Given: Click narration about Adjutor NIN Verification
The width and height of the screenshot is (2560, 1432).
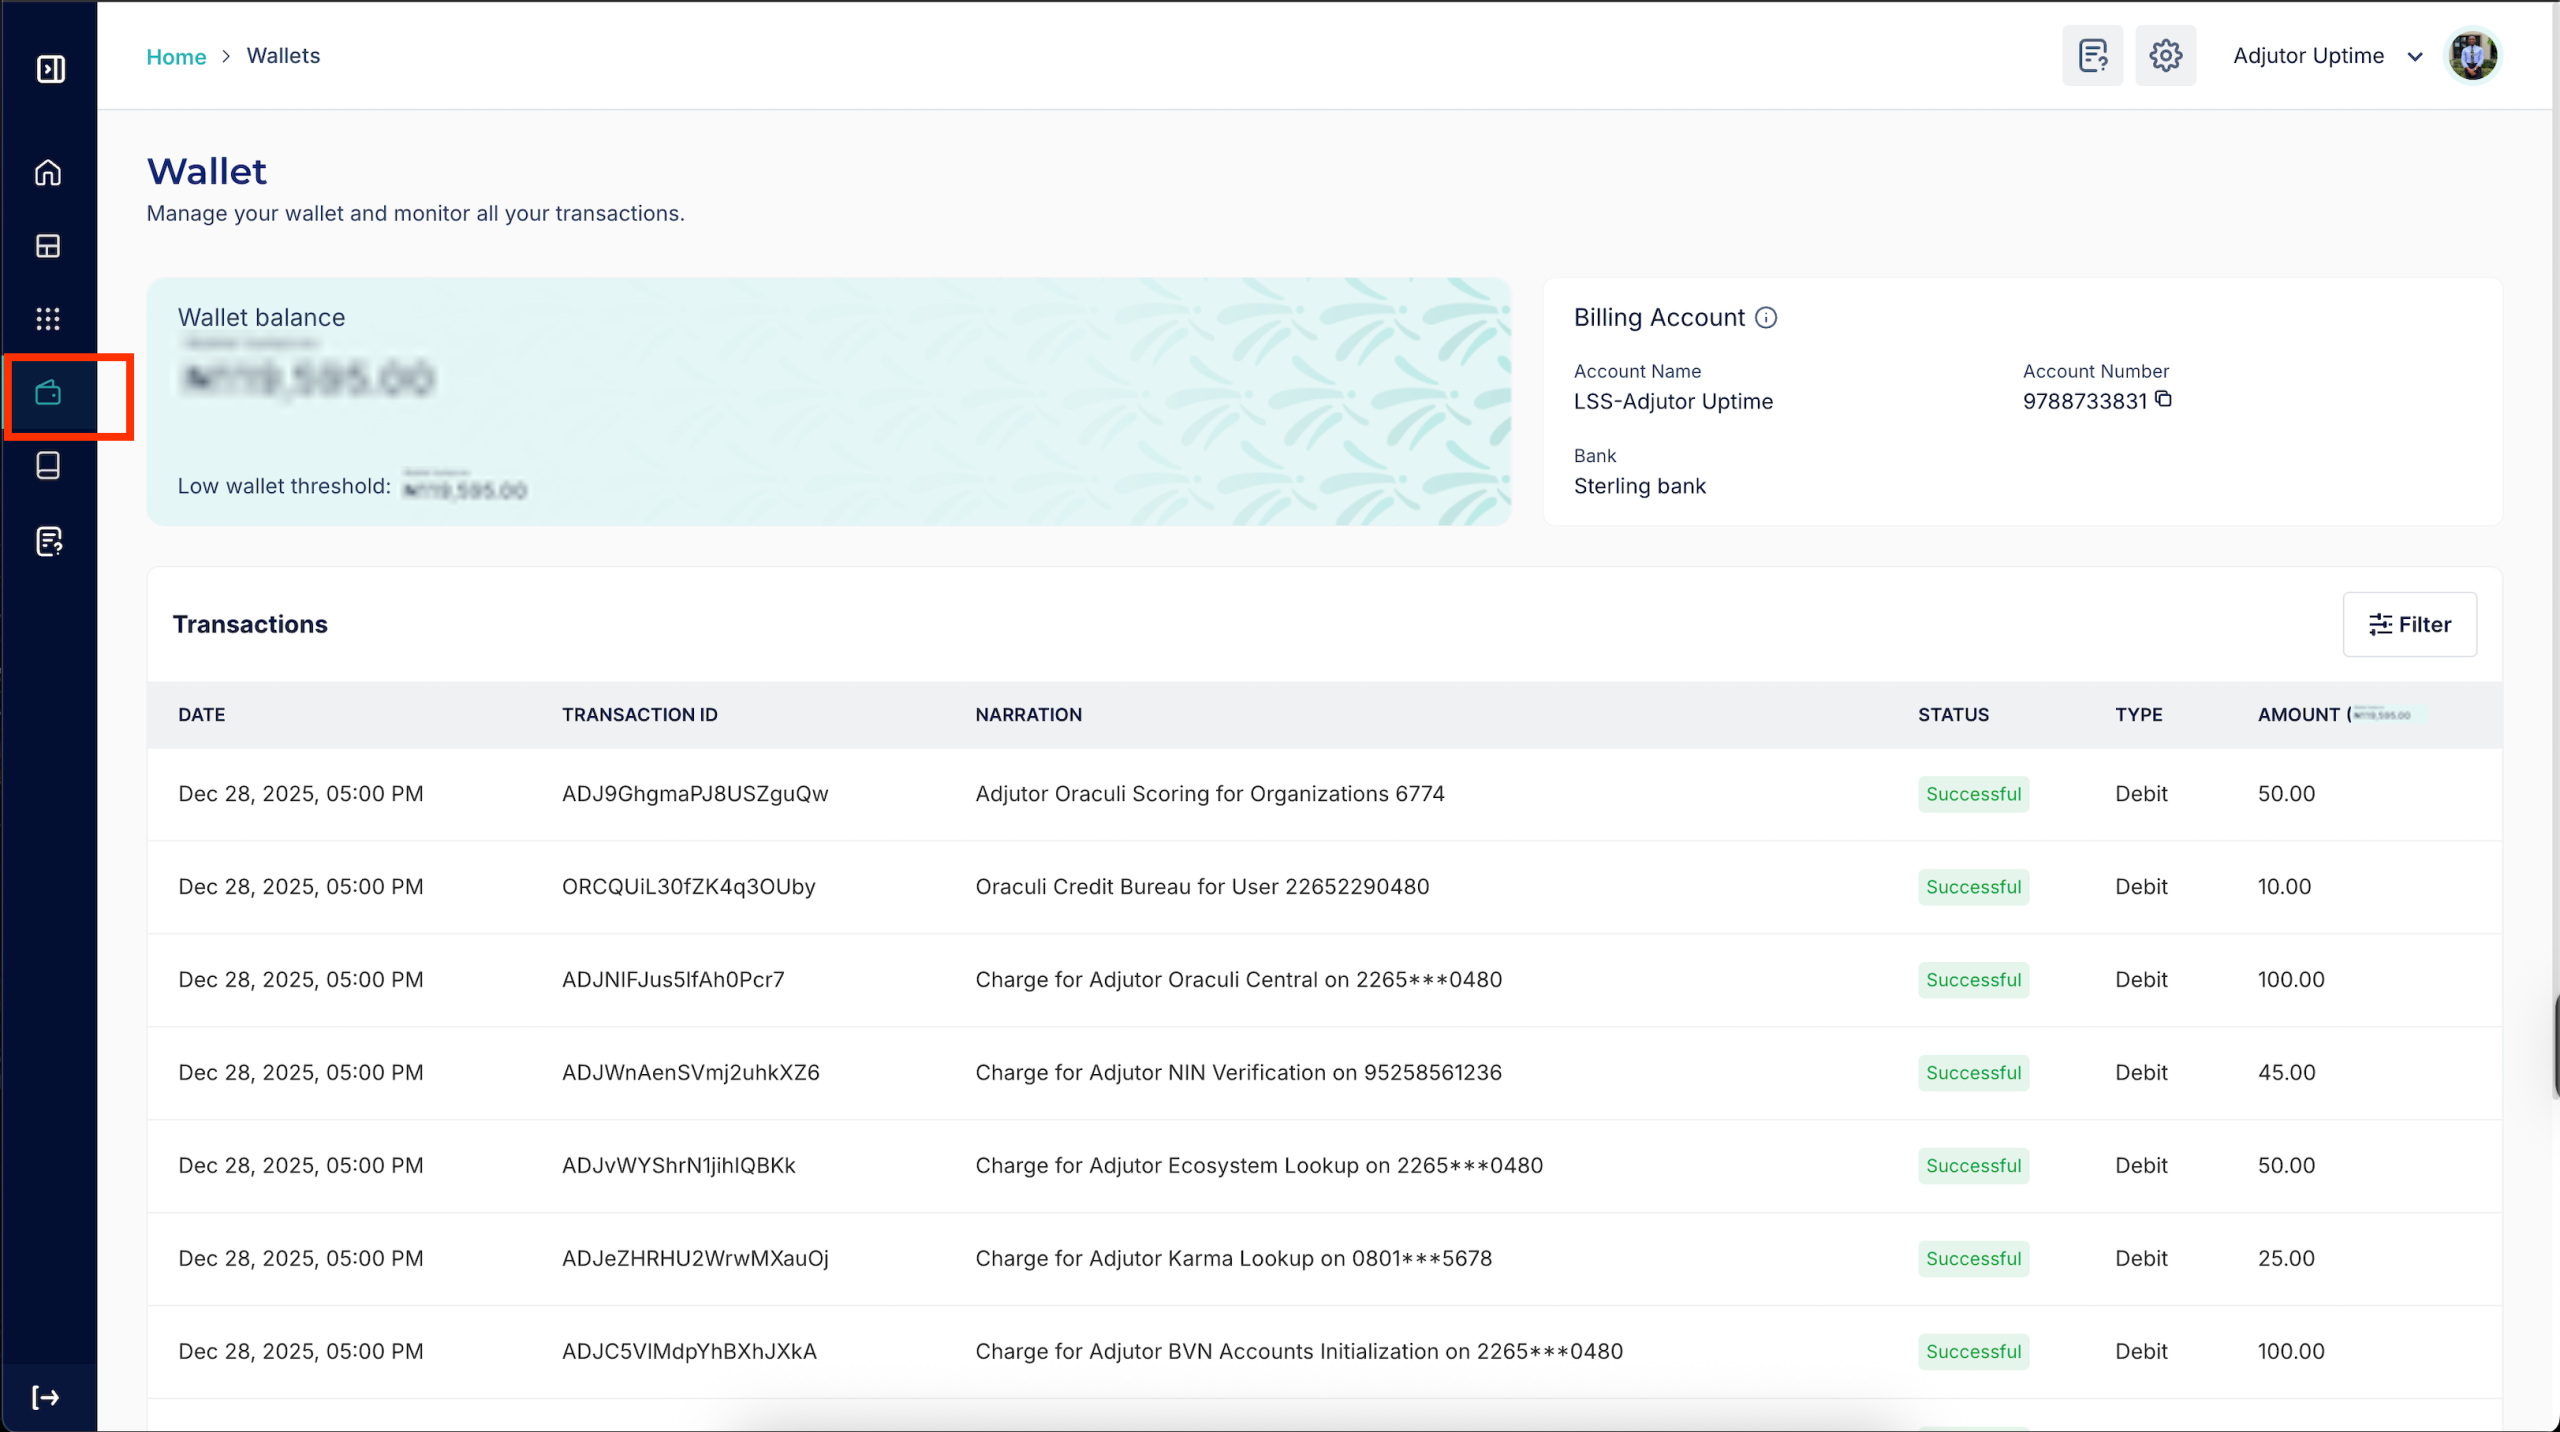Looking at the screenshot, I should tap(1238, 1072).
